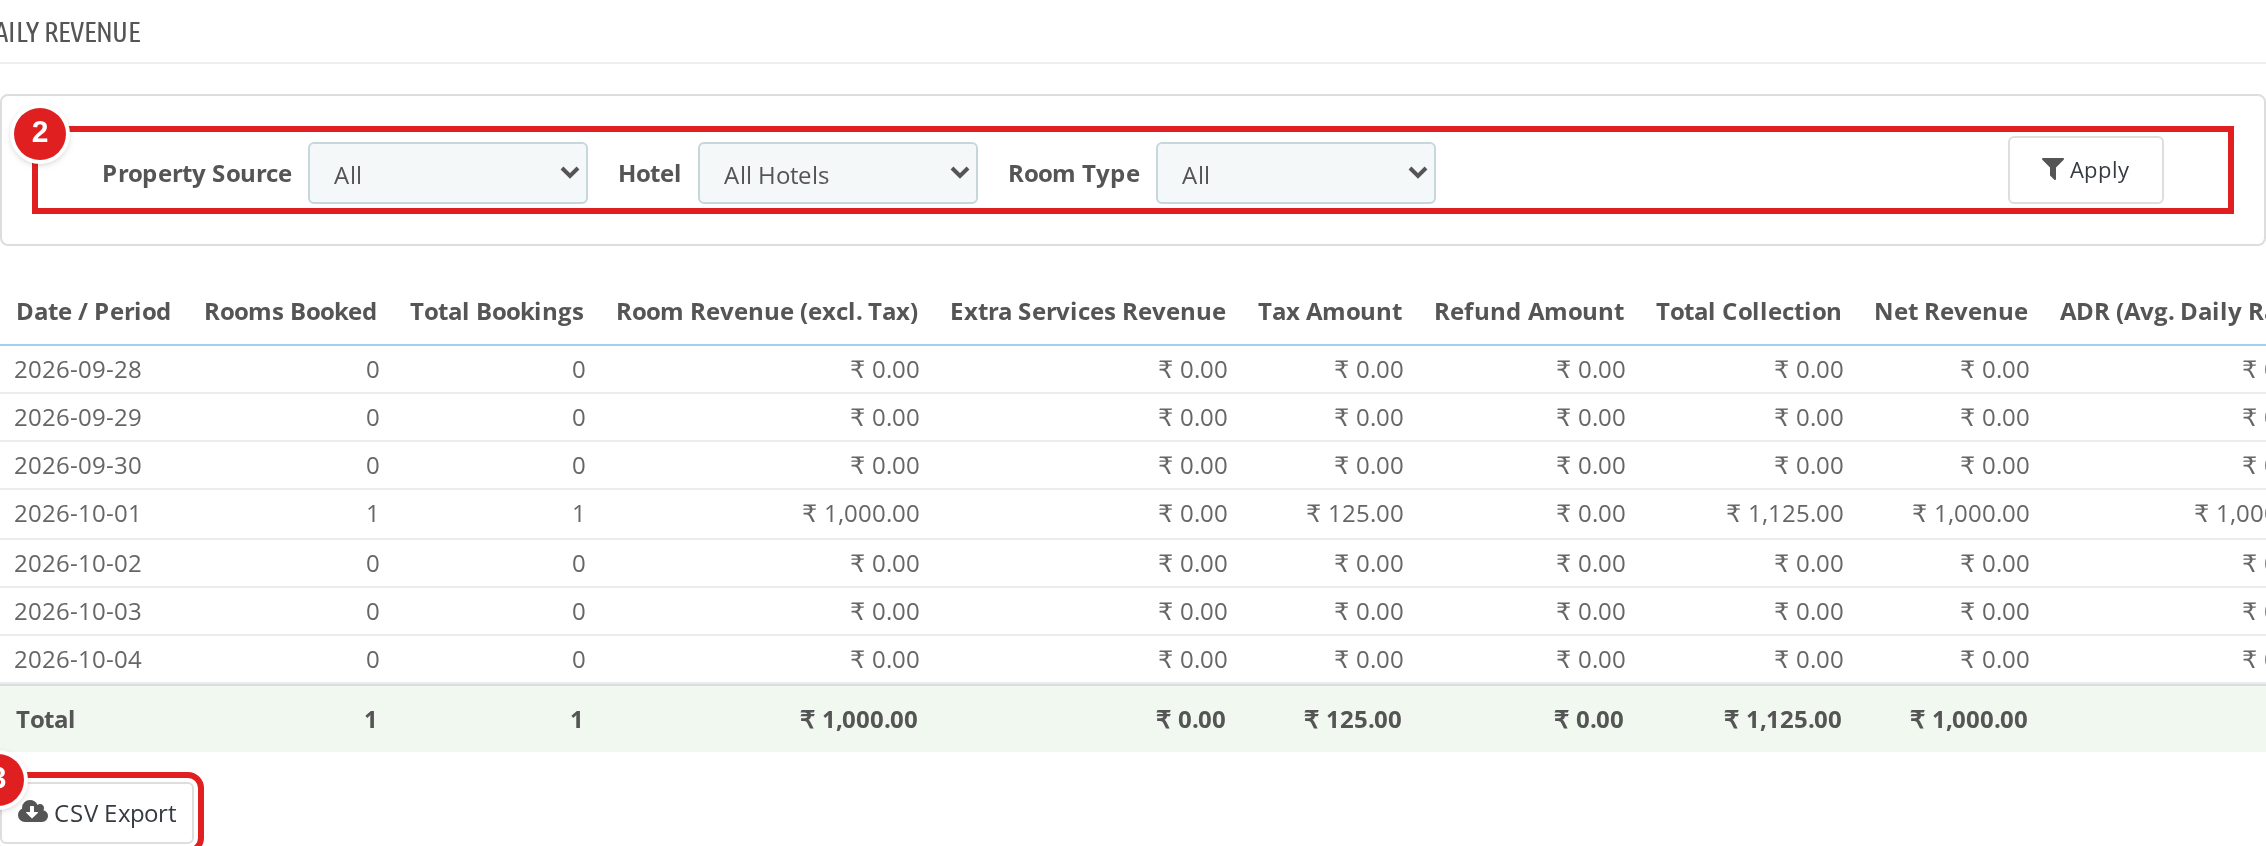Image resolution: width=2266 pixels, height=846 pixels.
Task: Click the Room Revenue (excl. Tax) header
Action: (x=767, y=312)
